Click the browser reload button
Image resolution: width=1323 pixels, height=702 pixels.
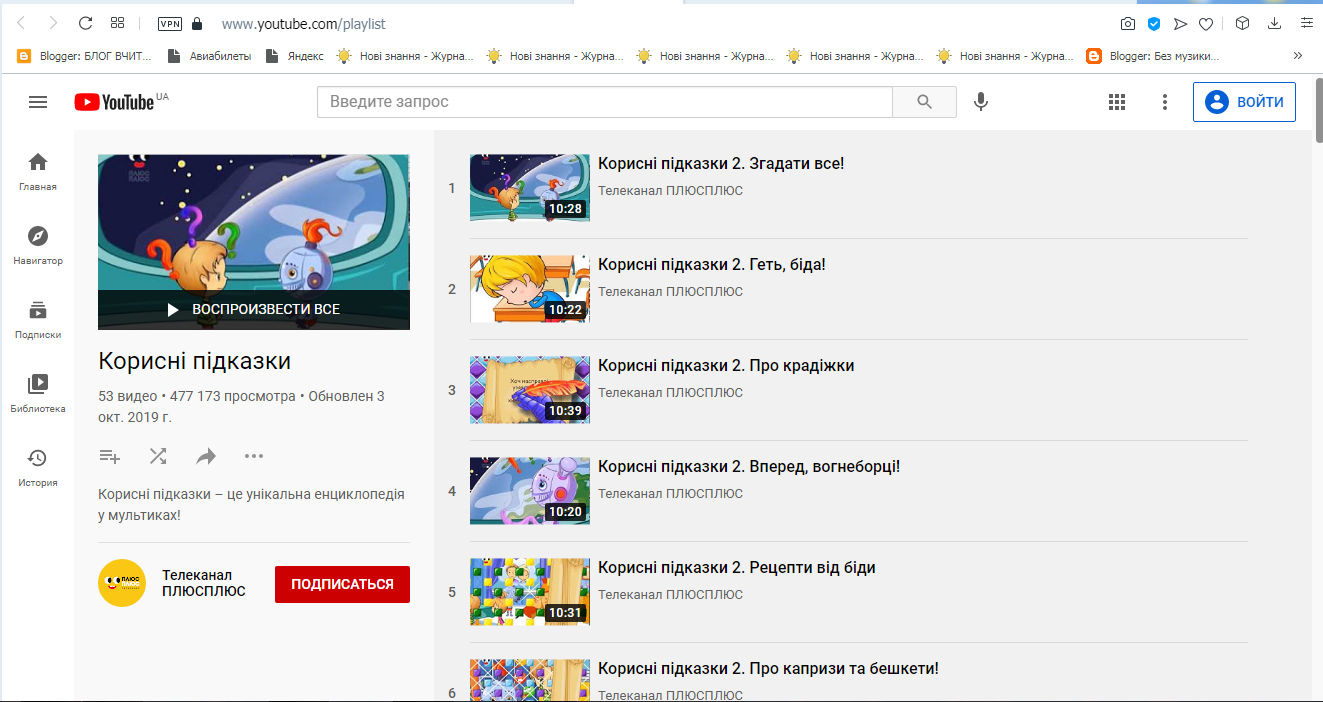click(85, 23)
